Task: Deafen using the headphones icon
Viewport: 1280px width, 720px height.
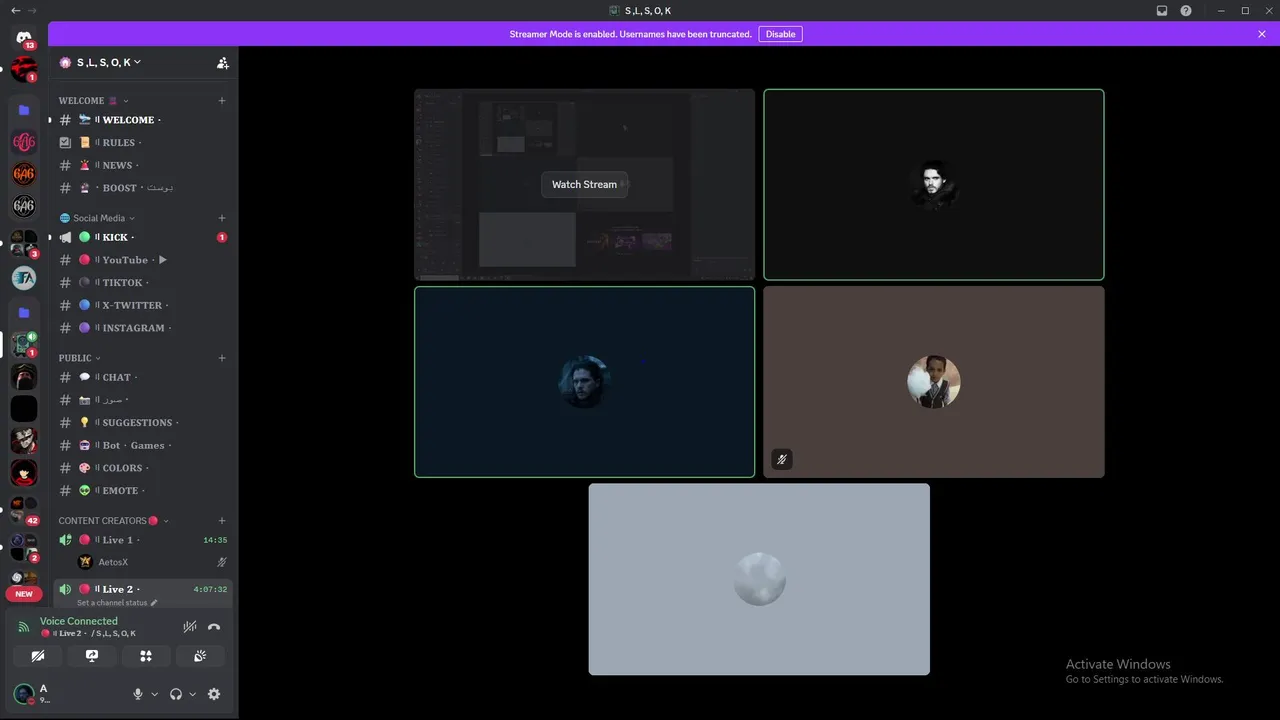Action: point(176,694)
